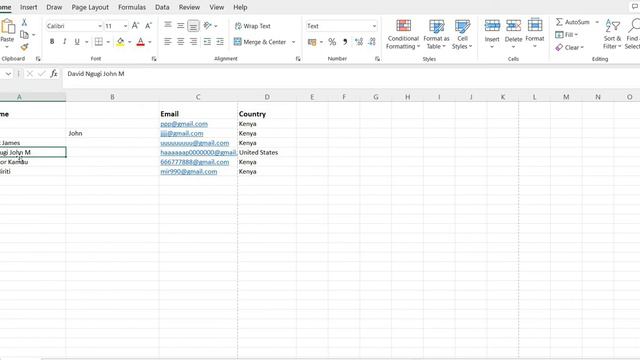Viewport: 640px width, 360px height.
Task: Click AutoSum button
Action: click(x=573, y=22)
